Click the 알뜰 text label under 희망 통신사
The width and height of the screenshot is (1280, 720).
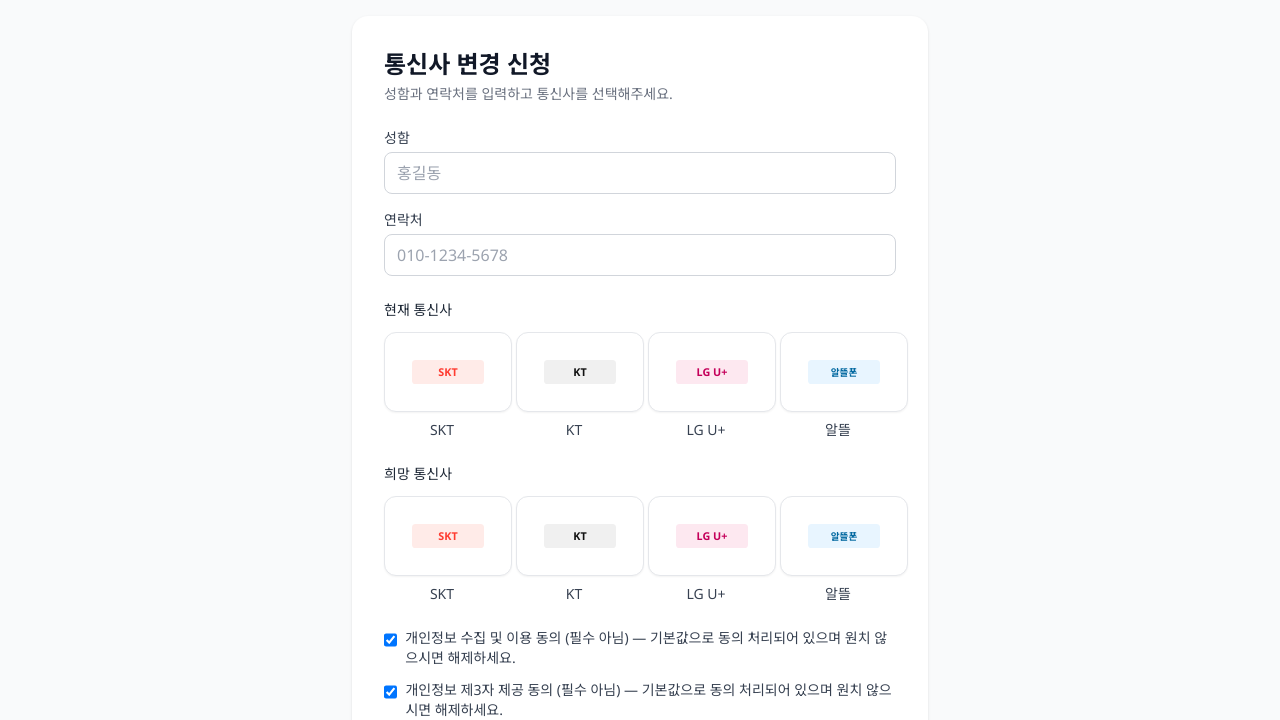838,594
